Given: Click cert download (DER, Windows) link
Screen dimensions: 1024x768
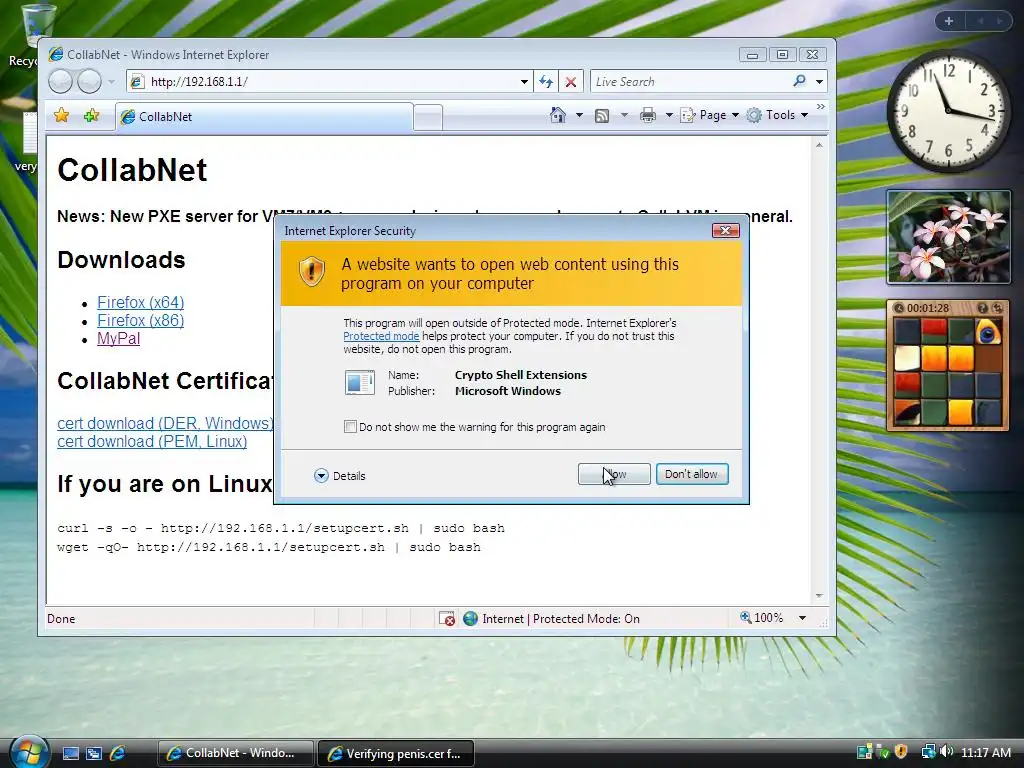Looking at the screenshot, I should coord(165,423).
